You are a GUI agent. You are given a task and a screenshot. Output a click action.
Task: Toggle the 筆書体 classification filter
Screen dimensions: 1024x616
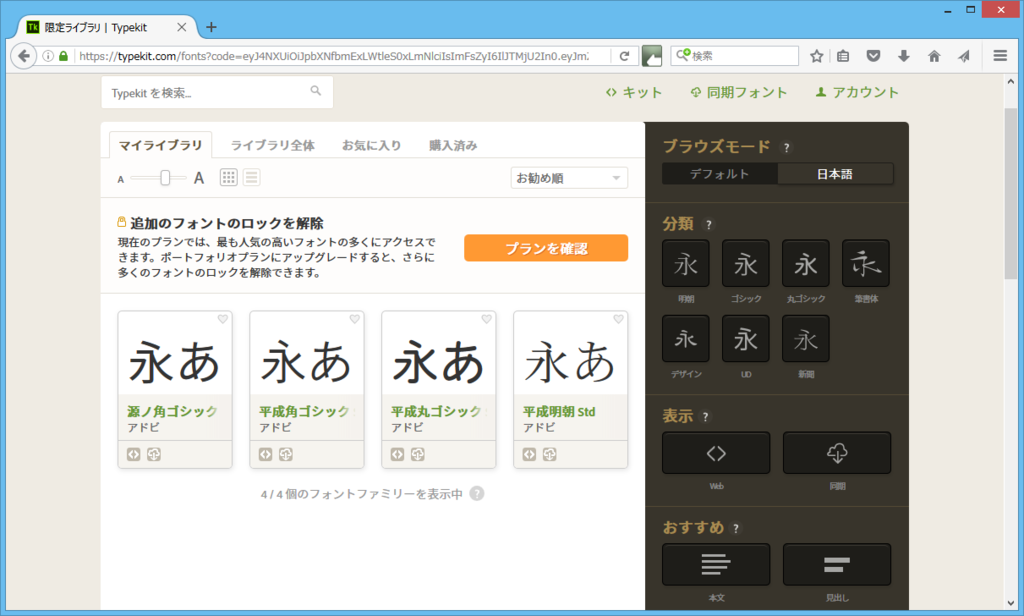pos(866,263)
